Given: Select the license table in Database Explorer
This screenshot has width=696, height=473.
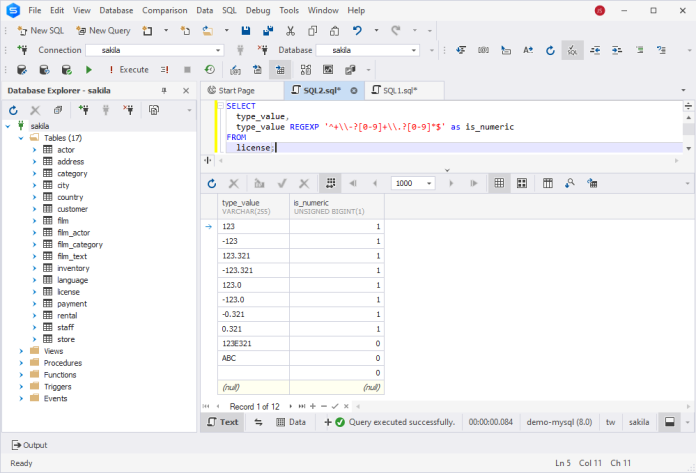Looking at the screenshot, I should (x=71, y=292).
